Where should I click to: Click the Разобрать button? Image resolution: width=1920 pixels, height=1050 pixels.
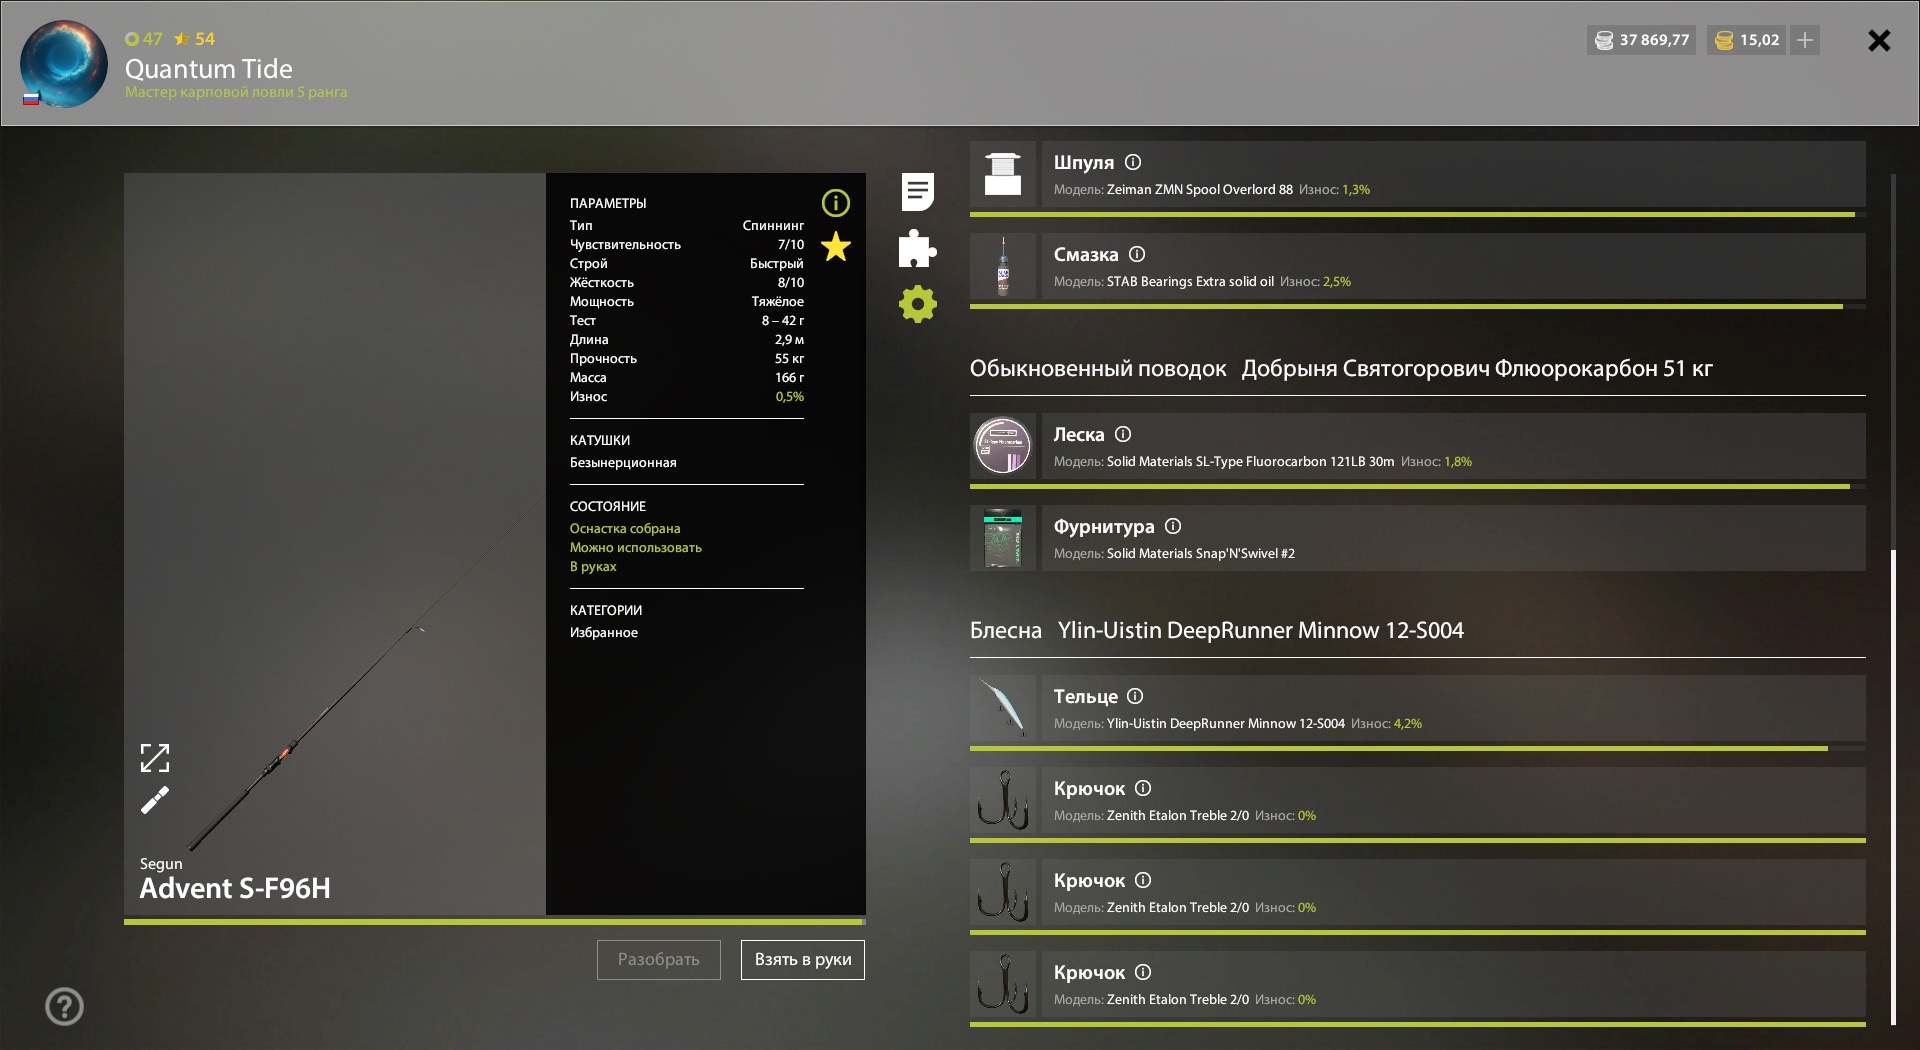click(x=659, y=960)
